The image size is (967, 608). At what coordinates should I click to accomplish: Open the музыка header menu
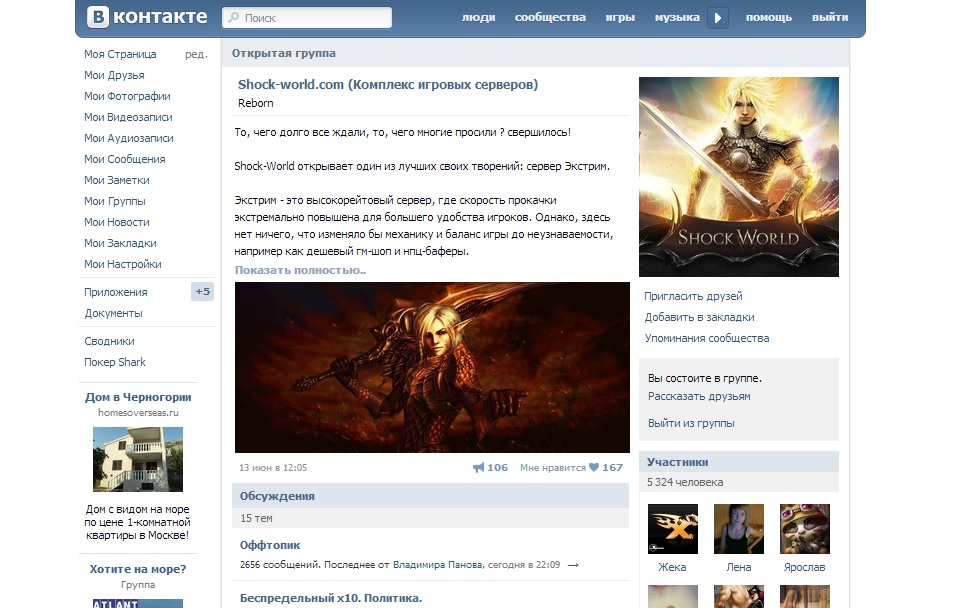pos(677,18)
